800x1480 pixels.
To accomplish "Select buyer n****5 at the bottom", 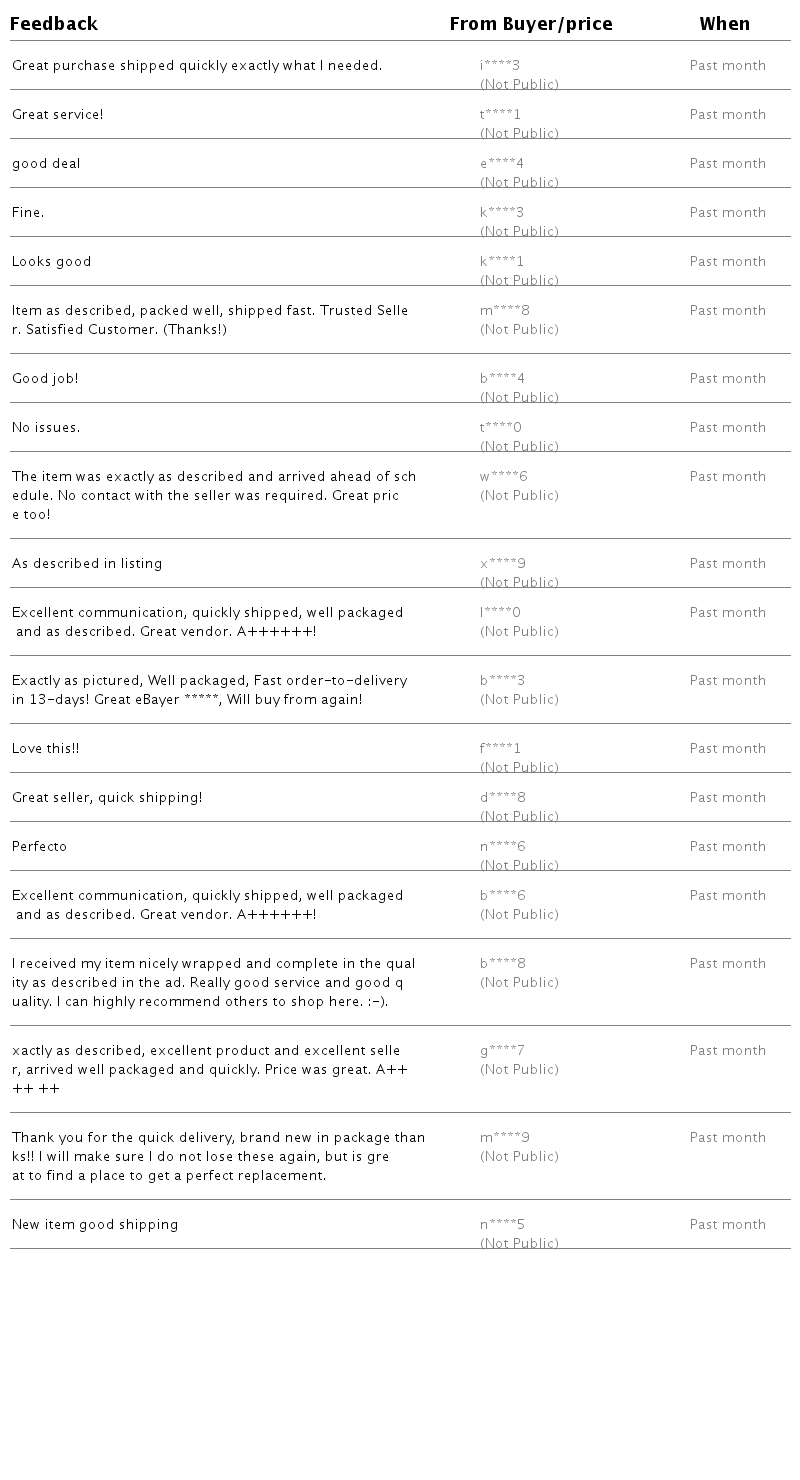I will pos(502,1225).
